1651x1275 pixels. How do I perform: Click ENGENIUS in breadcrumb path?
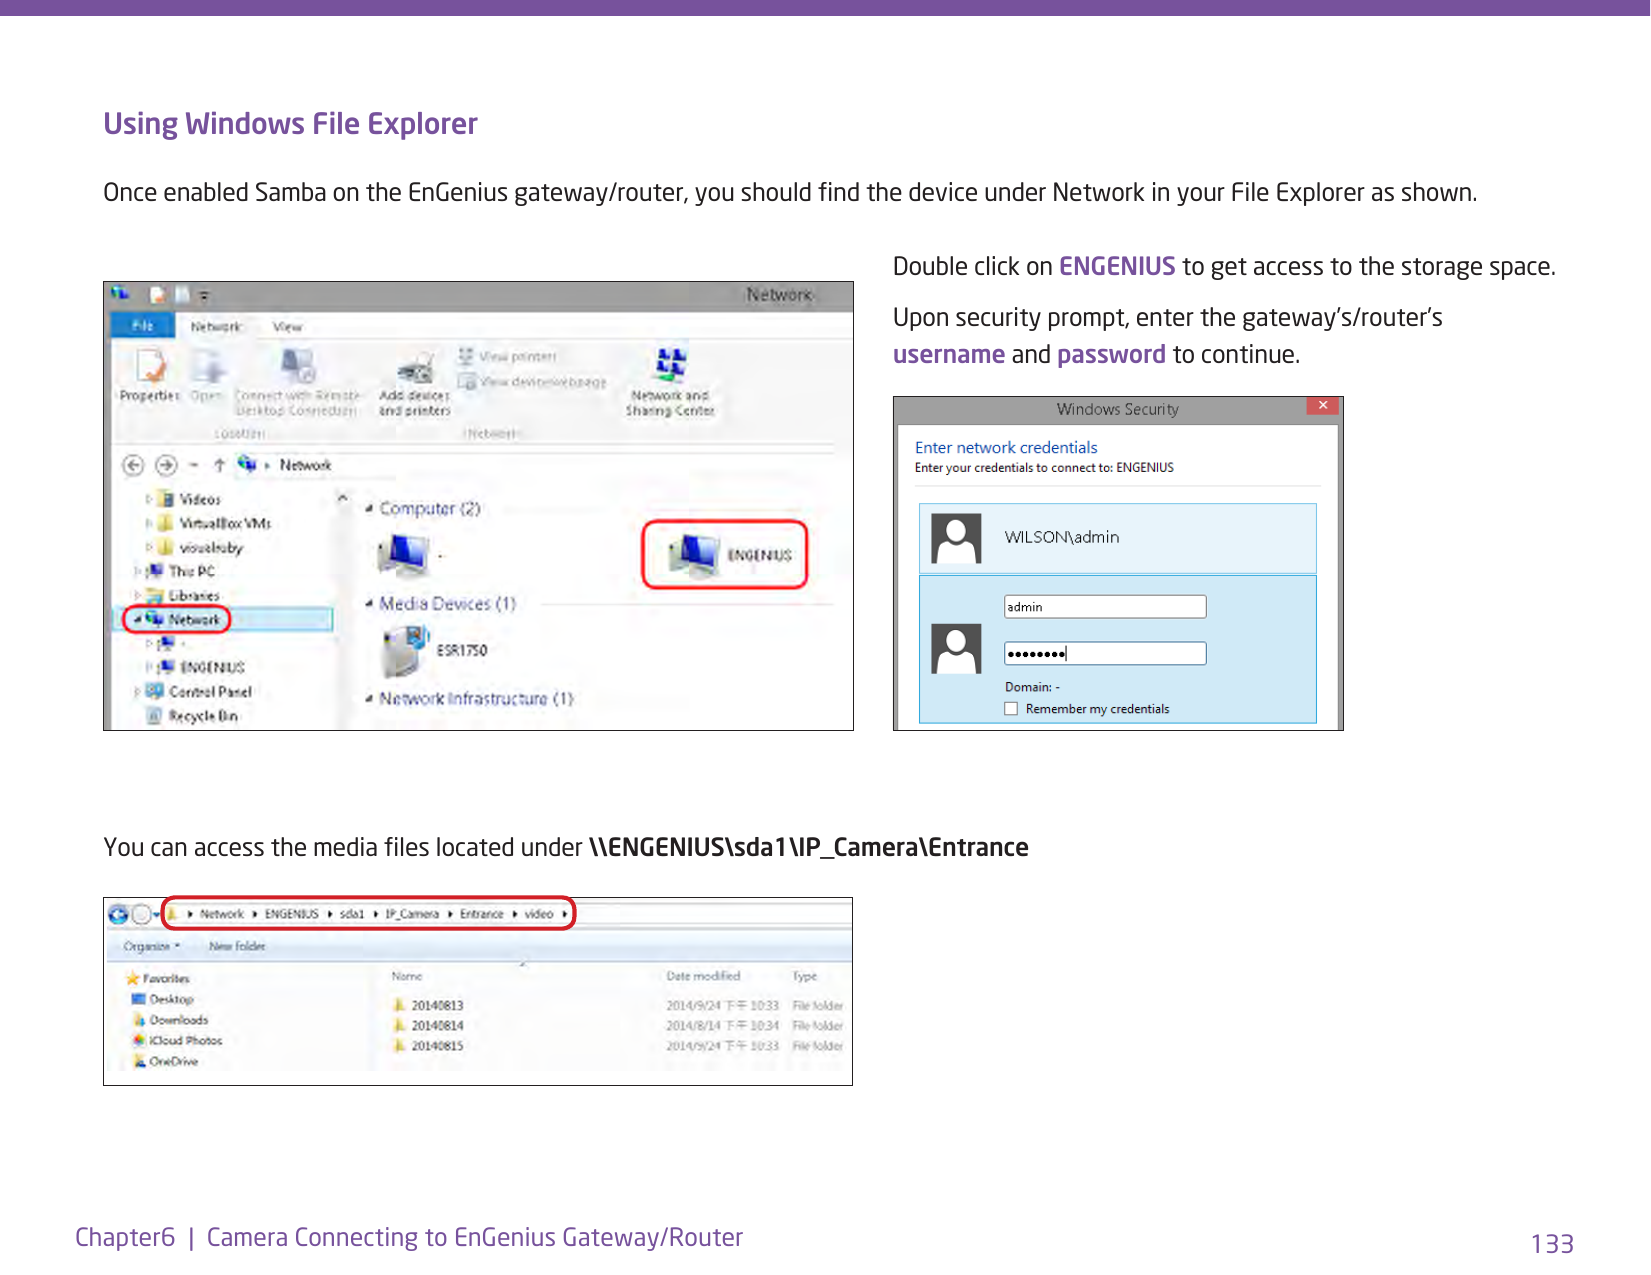(292, 914)
